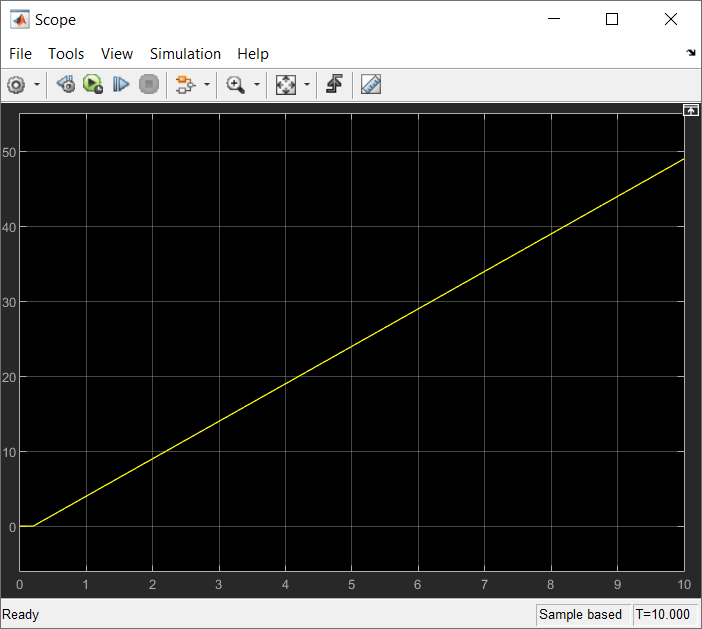
Task: Toggle the Cursor Measurements ruler icon
Action: [371, 85]
